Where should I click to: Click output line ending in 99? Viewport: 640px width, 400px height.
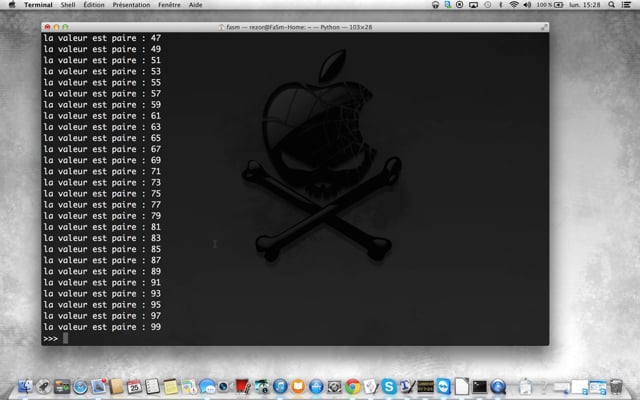pyautogui.click(x=102, y=327)
